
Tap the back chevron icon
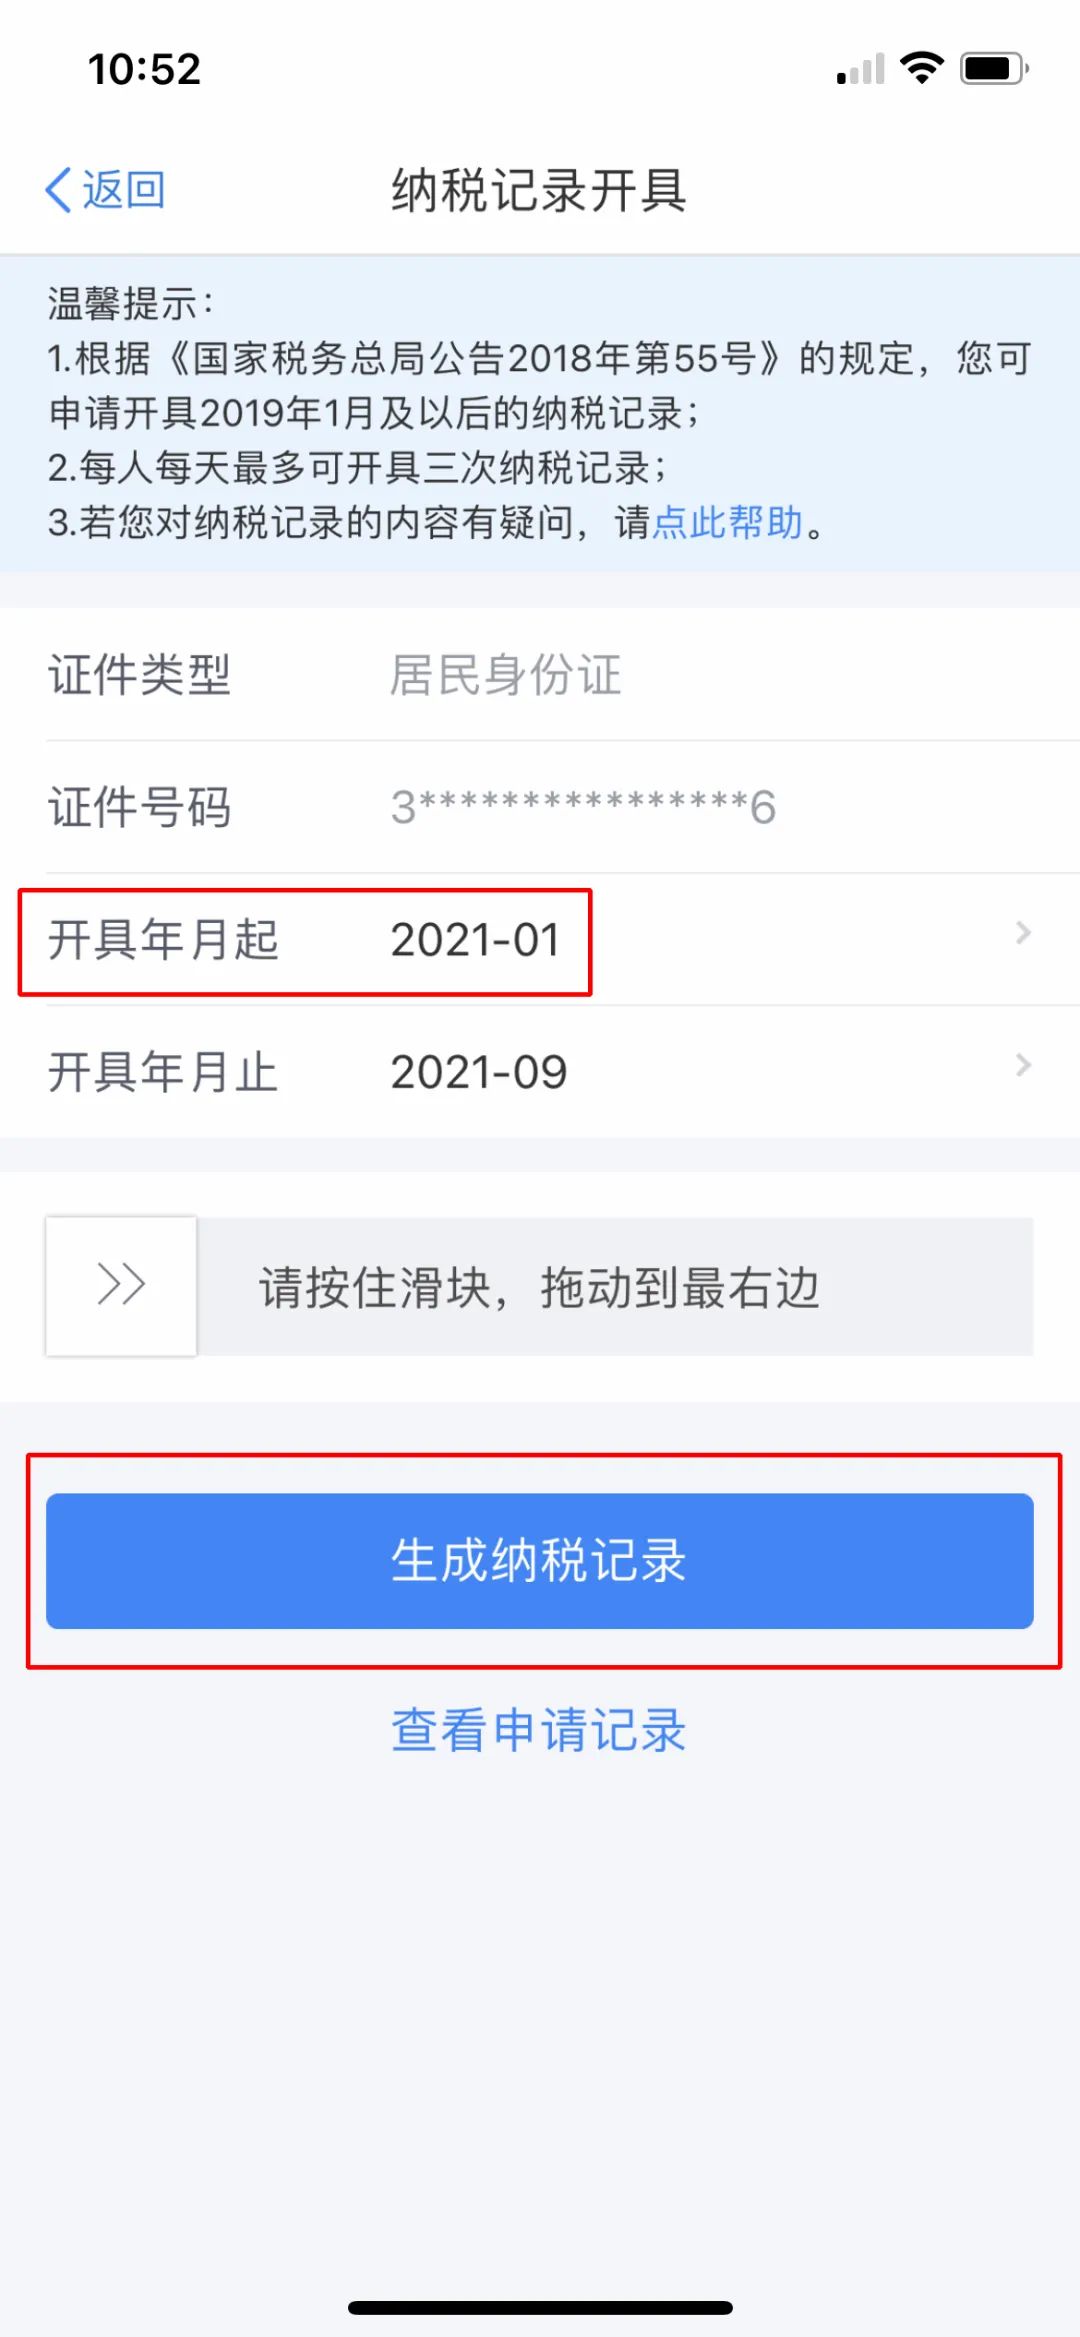click(59, 189)
